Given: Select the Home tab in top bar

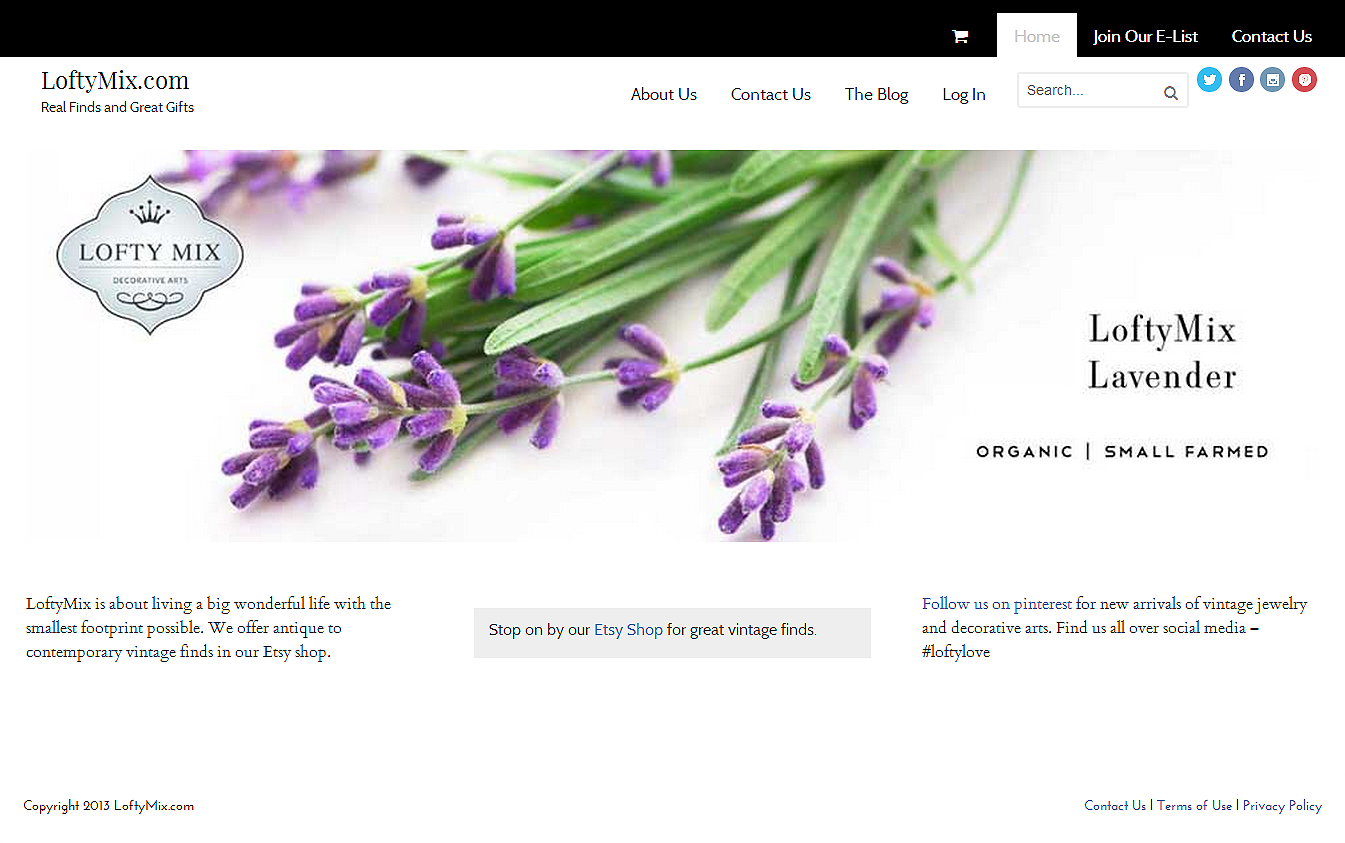Looking at the screenshot, I should 1037,36.
